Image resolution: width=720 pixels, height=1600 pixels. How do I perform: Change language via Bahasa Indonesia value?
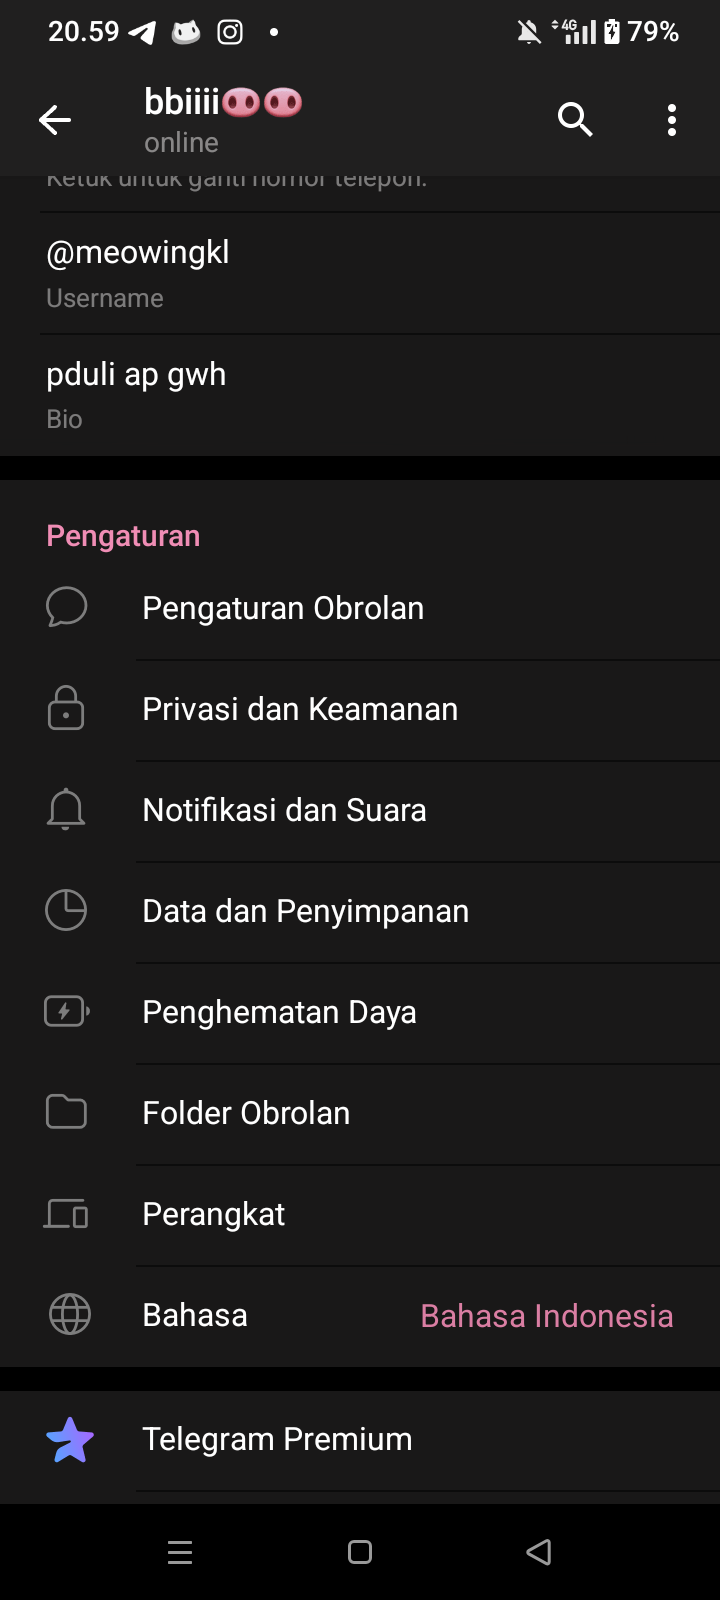tap(546, 1316)
